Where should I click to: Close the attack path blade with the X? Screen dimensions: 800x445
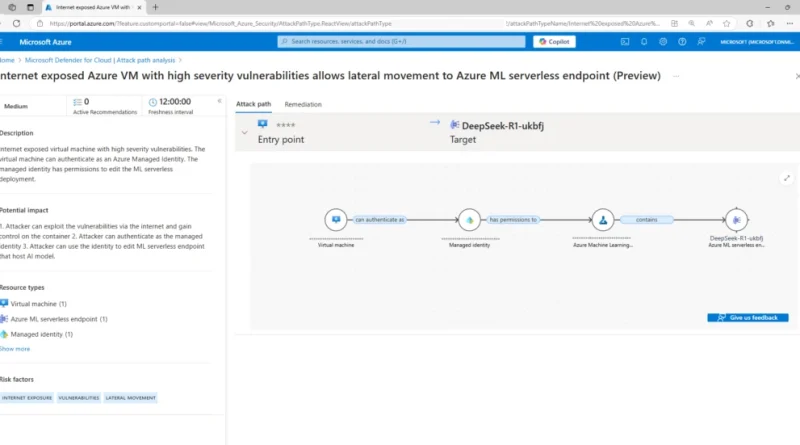[x=797, y=76]
